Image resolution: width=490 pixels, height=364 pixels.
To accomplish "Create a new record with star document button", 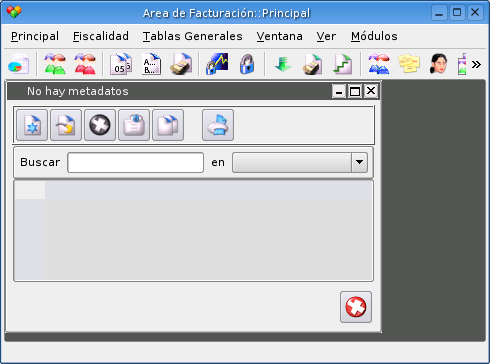I will point(32,125).
